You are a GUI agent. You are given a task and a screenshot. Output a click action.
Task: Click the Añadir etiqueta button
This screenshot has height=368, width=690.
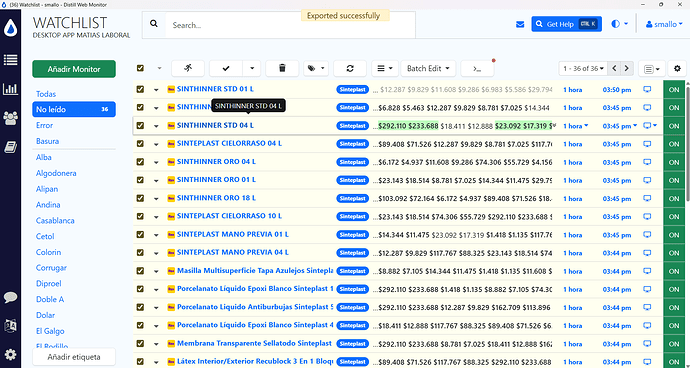coord(74,357)
